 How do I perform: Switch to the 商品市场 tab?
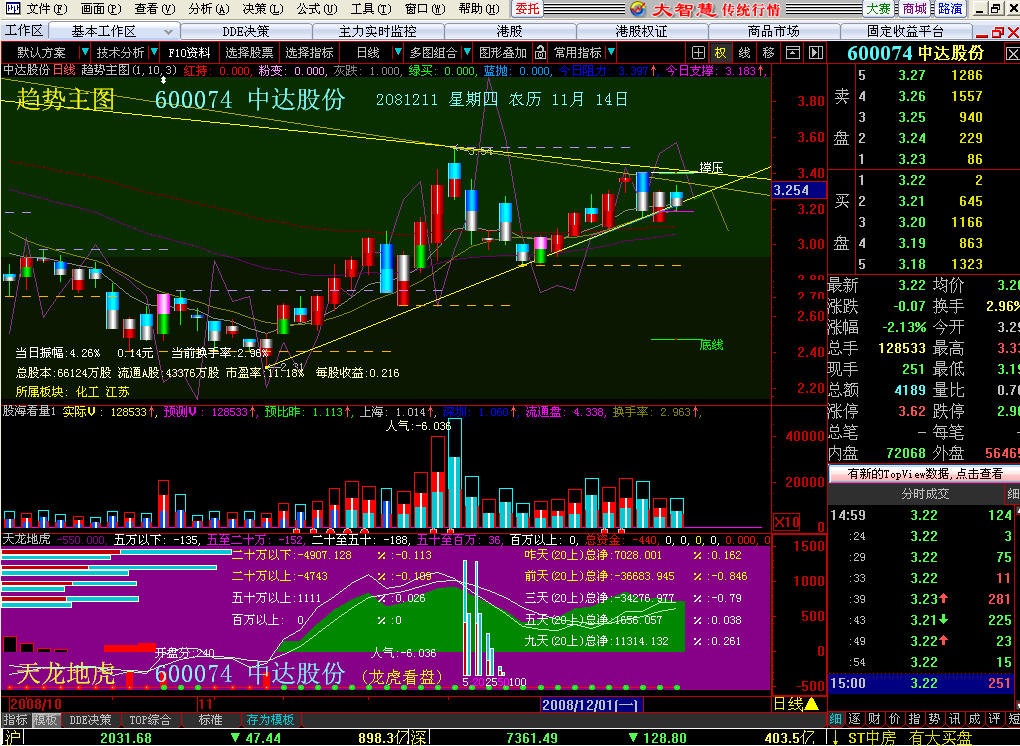(774, 31)
